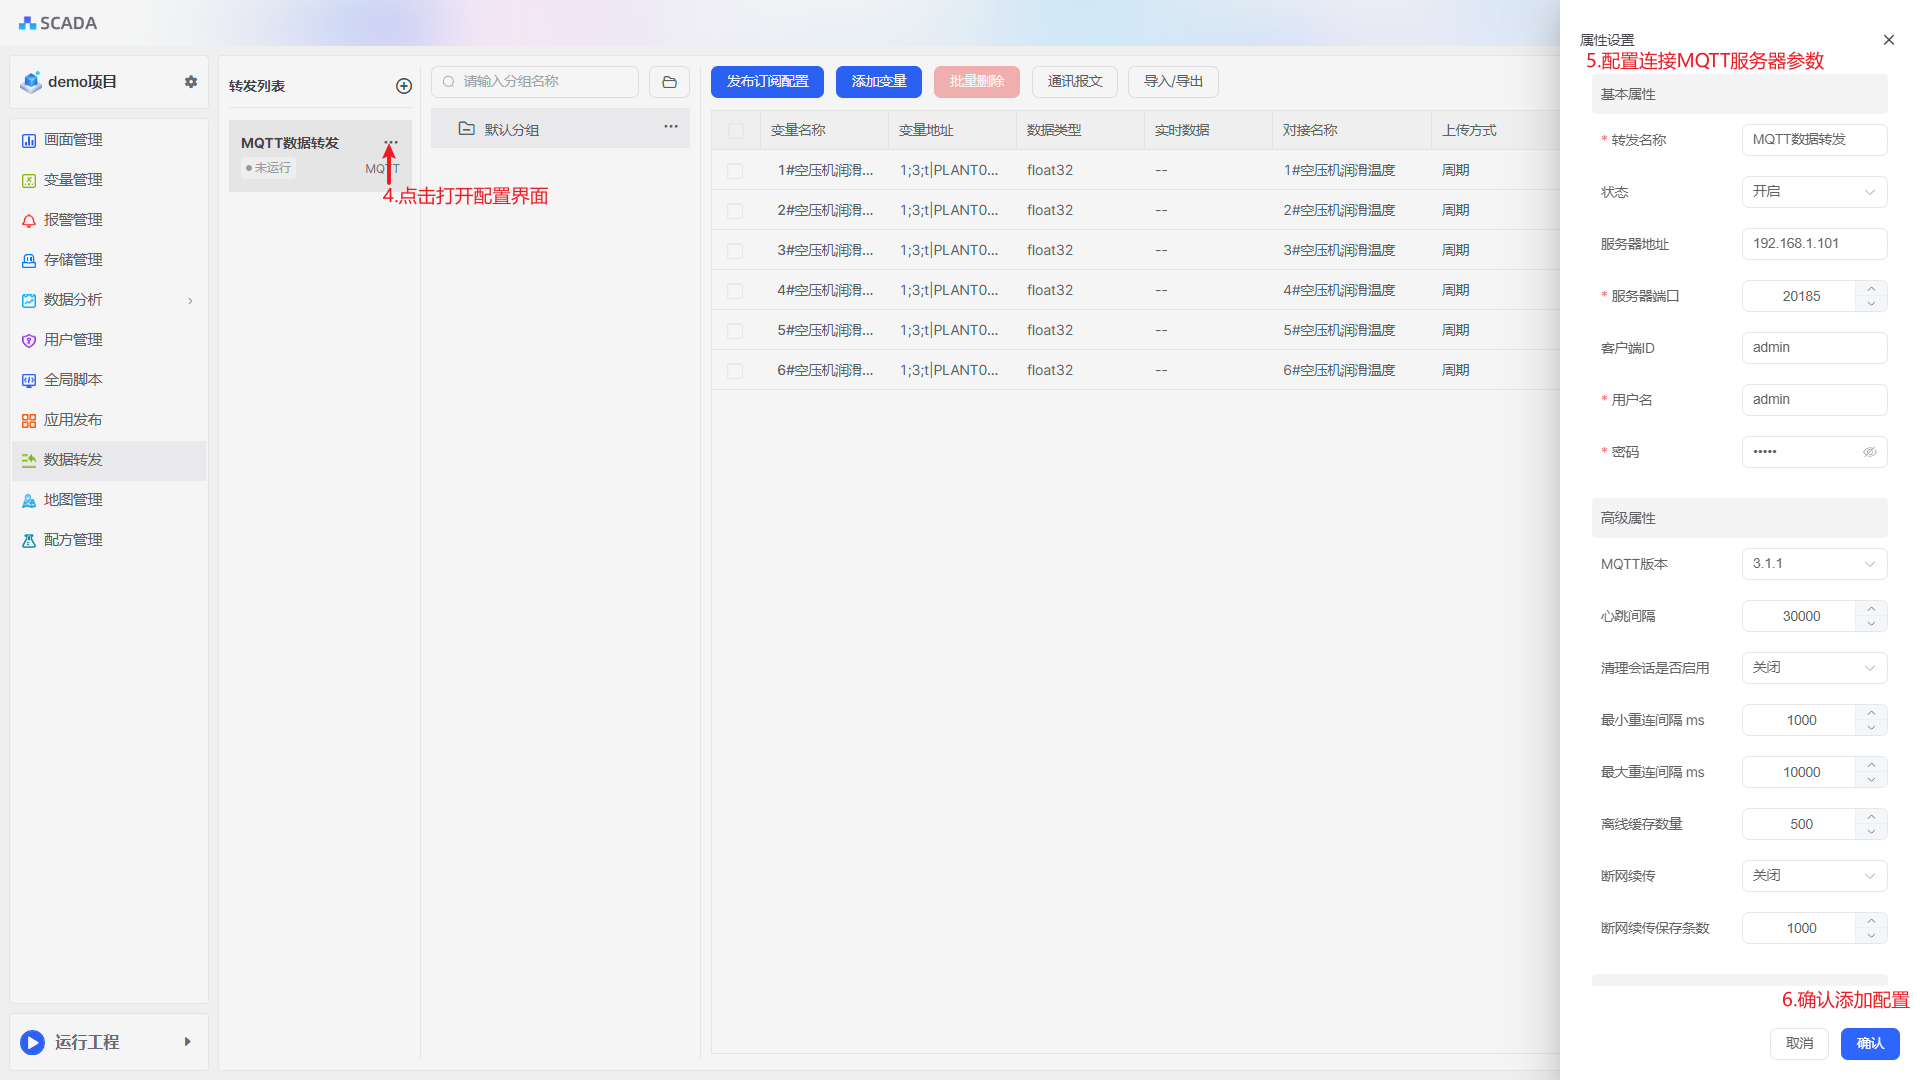This screenshot has height=1080, width=1920.
Task: Expand the MQTT版本 dropdown
Action: point(1814,564)
